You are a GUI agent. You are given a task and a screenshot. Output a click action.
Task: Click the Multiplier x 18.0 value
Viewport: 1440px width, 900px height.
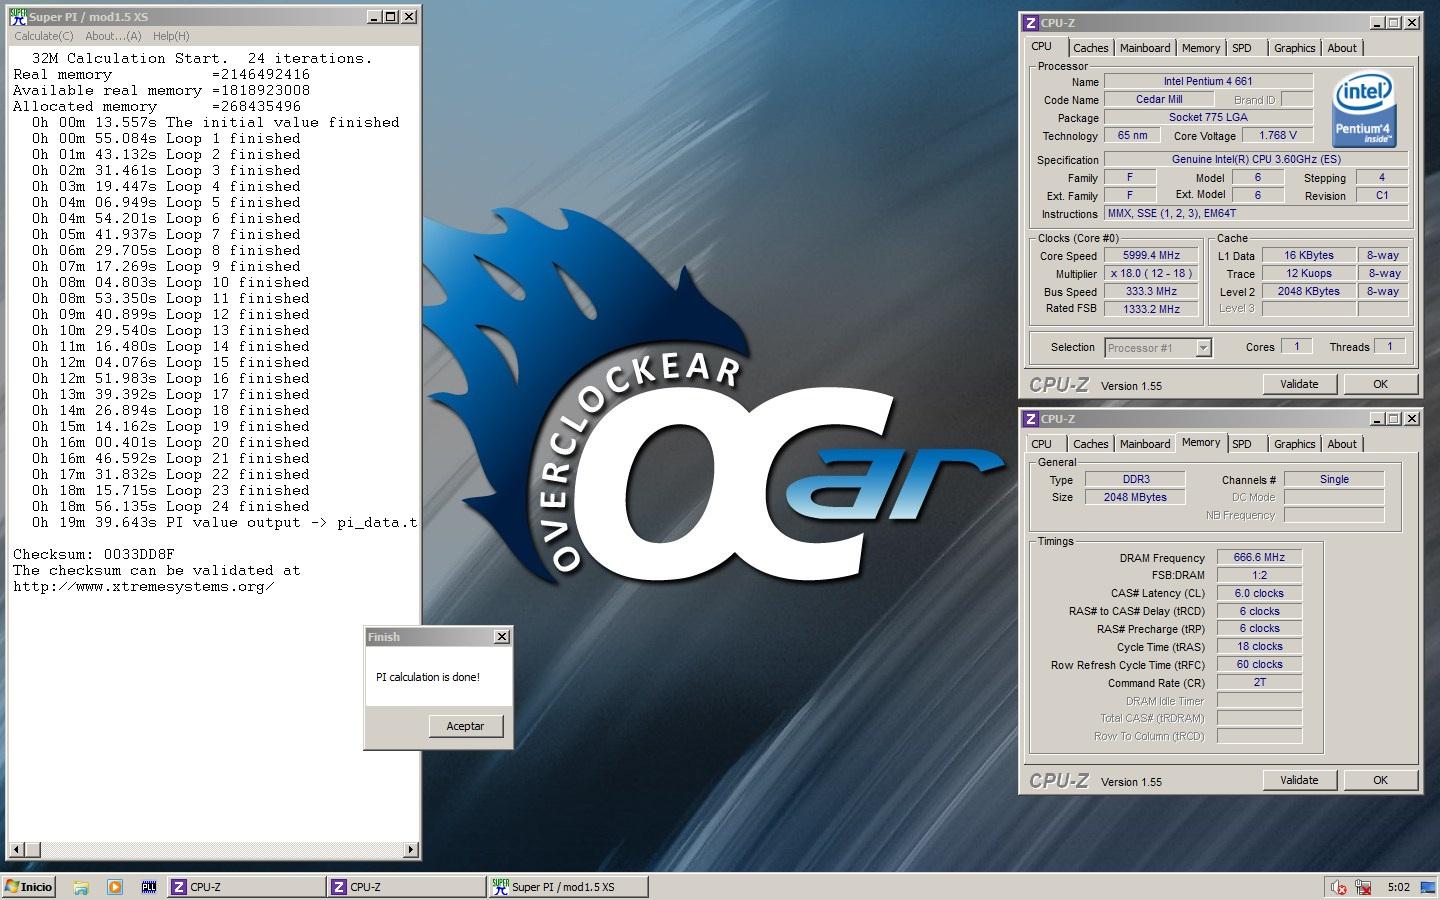(x=1151, y=273)
